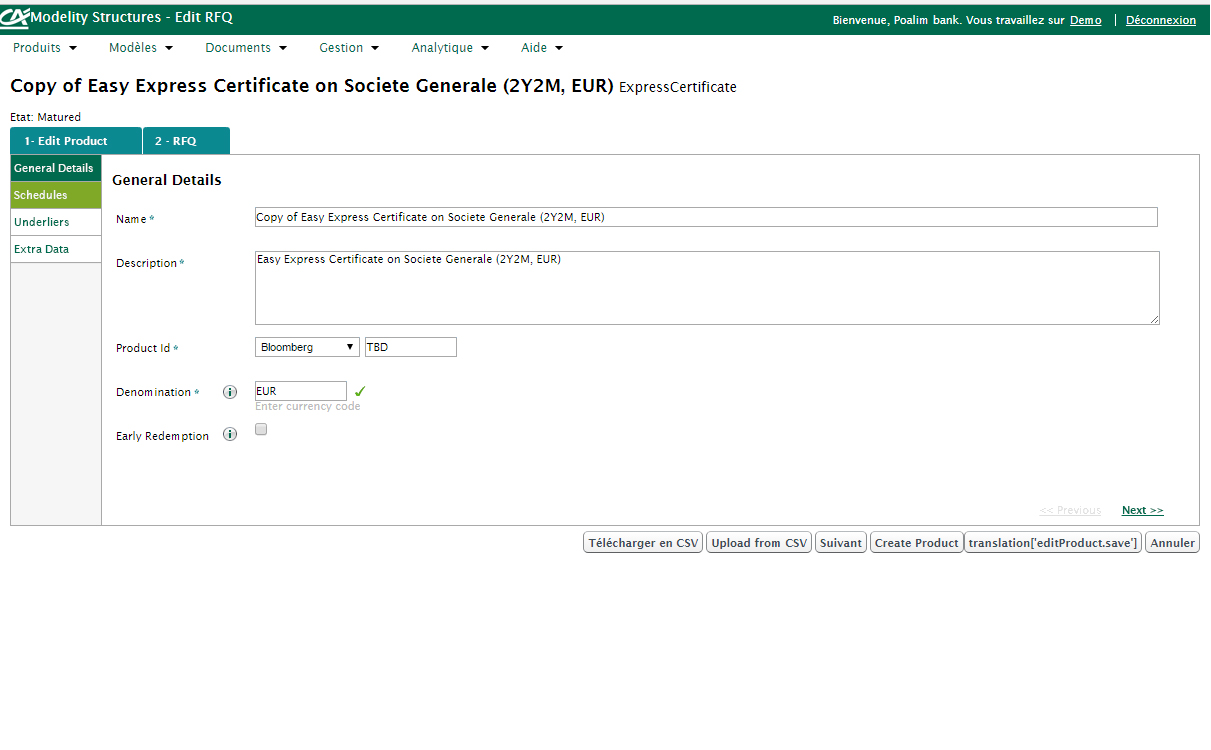Select General Details in the sidebar
This screenshot has width=1211, height=750.
(56, 168)
